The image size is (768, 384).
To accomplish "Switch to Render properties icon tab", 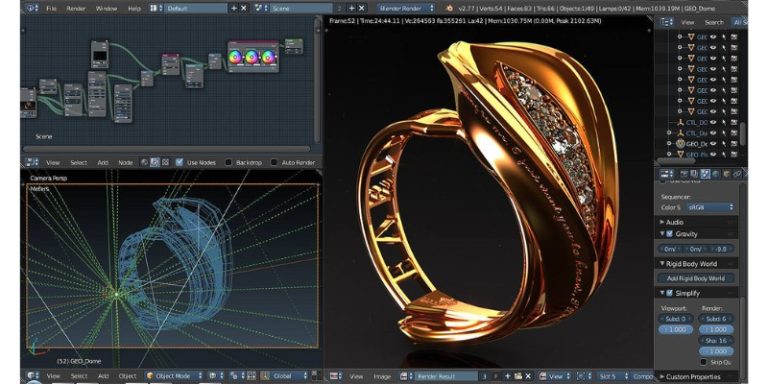I will (683, 173).
